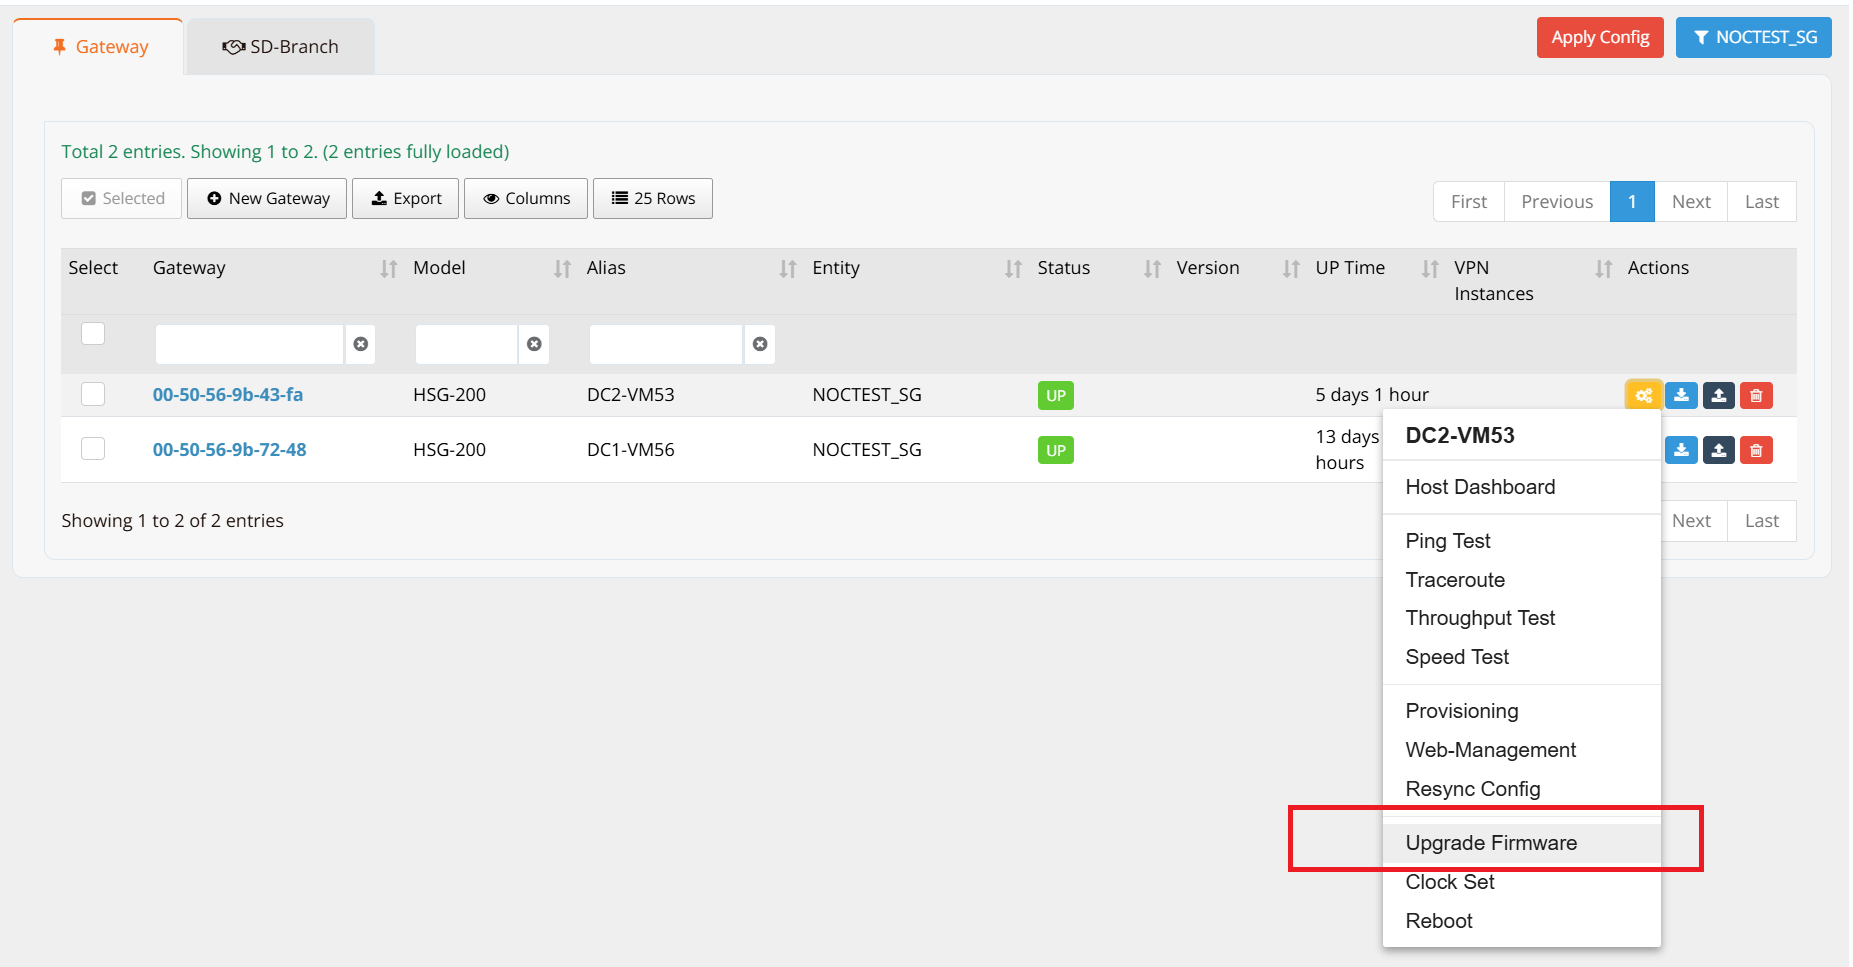Click the download icon in DC2-VM53 row
The width and height of the screenshot is (1853, 967).
coord(1681,395)
